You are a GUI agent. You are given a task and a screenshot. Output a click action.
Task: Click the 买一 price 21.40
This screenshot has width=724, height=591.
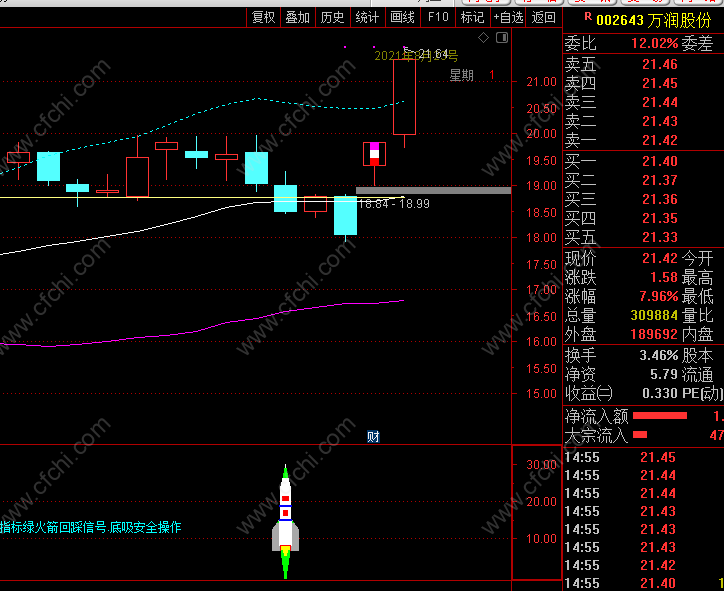tap(660, 161)
